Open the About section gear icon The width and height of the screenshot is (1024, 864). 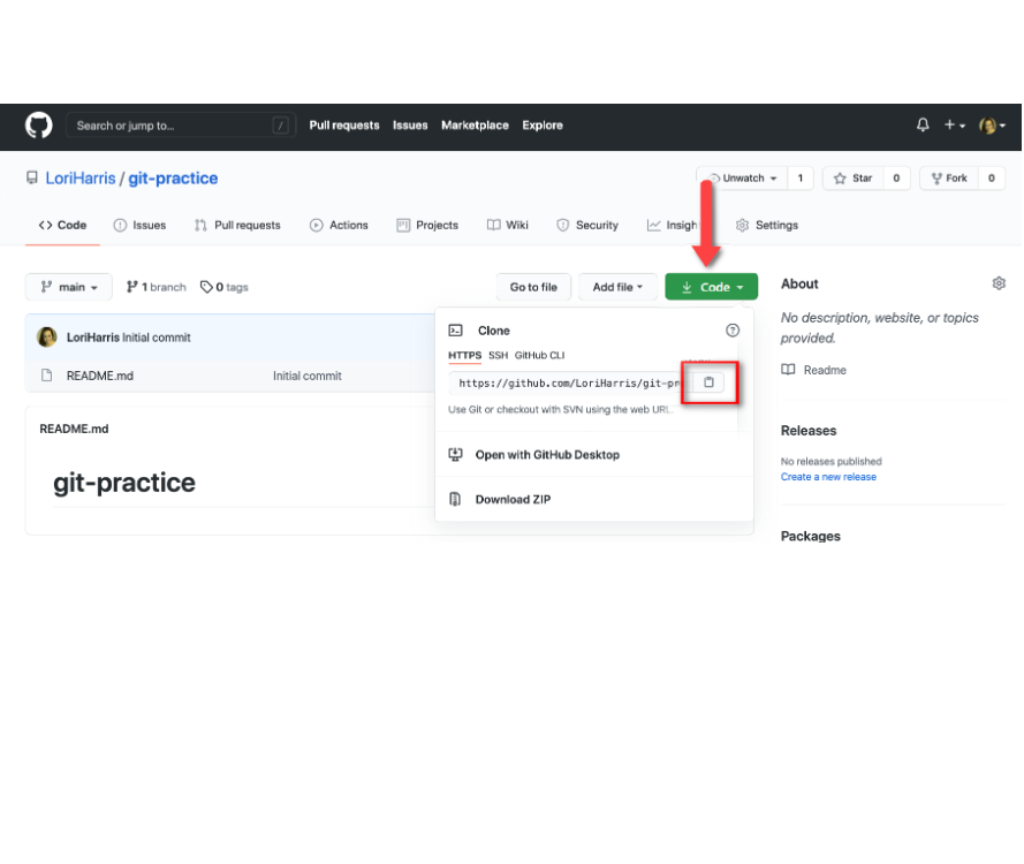(998, 284)
